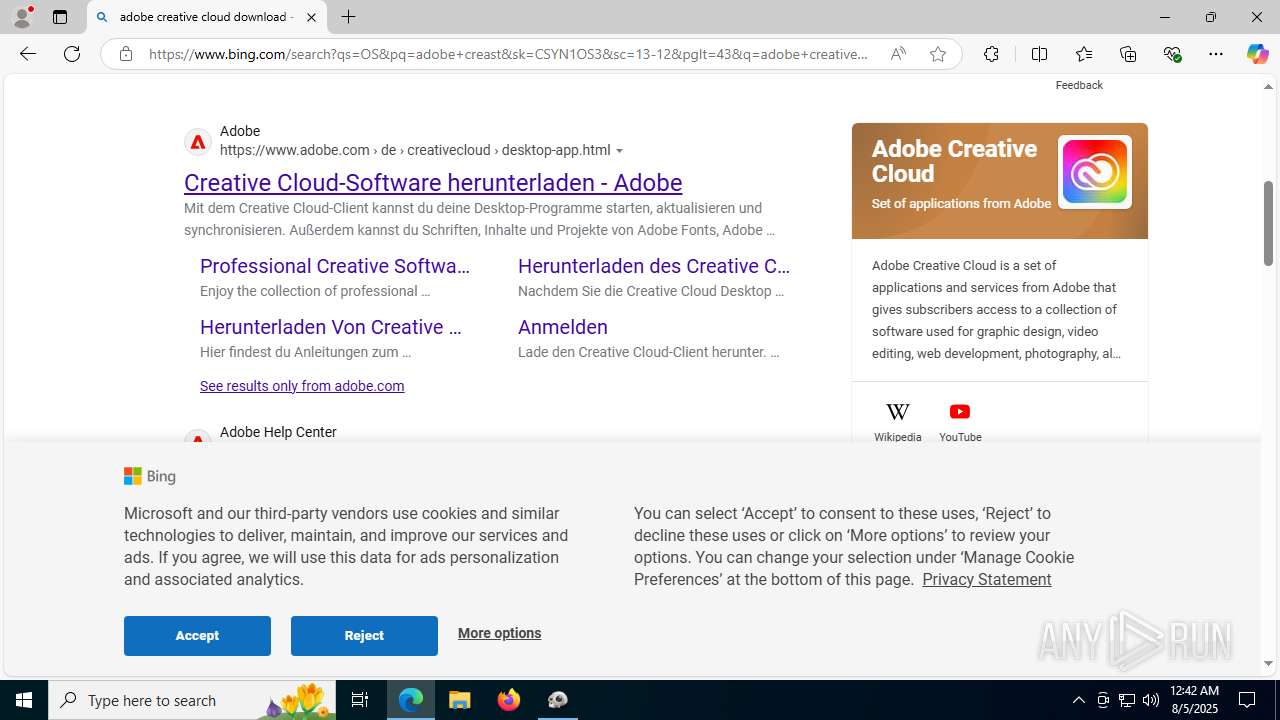Click the scrollbar down arrow
The width and height of the screenshot is (1280, 720).
[1268, 663]
